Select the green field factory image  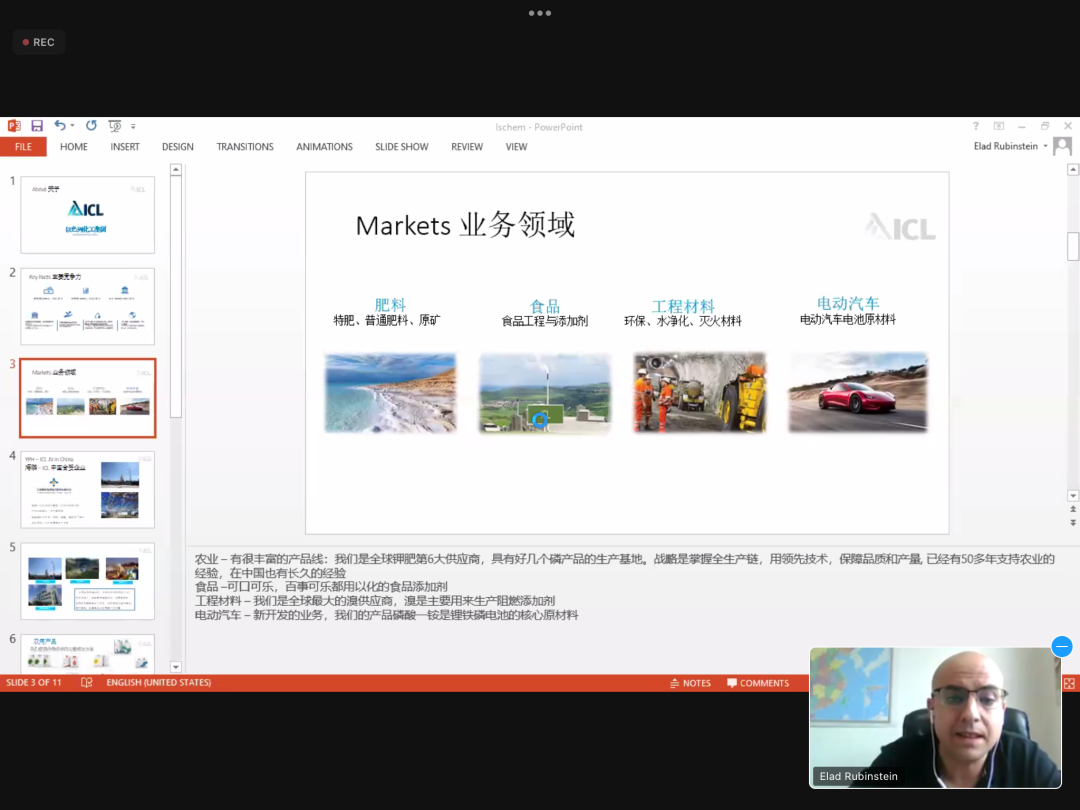pyautogui.click(x=545, y=393)
